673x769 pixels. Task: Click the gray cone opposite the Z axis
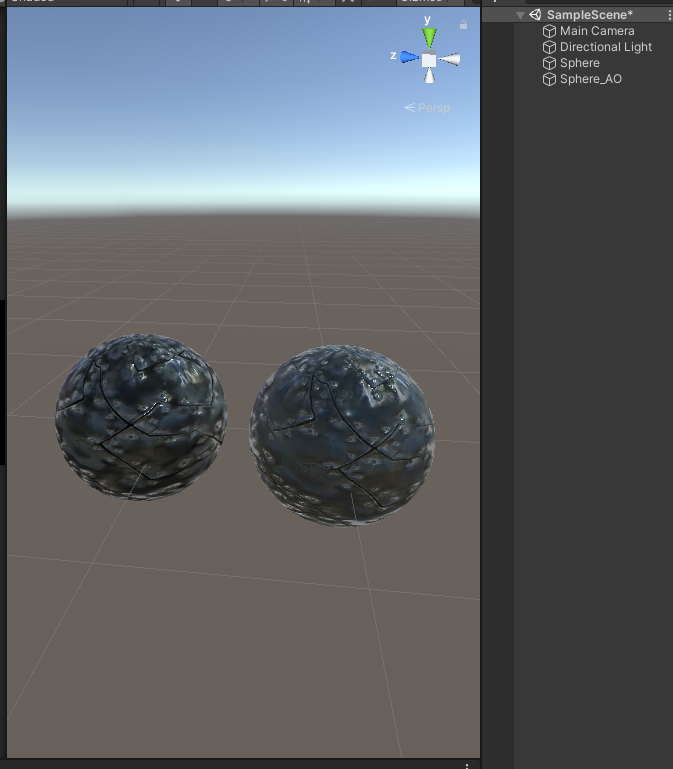tap(450, 59)
